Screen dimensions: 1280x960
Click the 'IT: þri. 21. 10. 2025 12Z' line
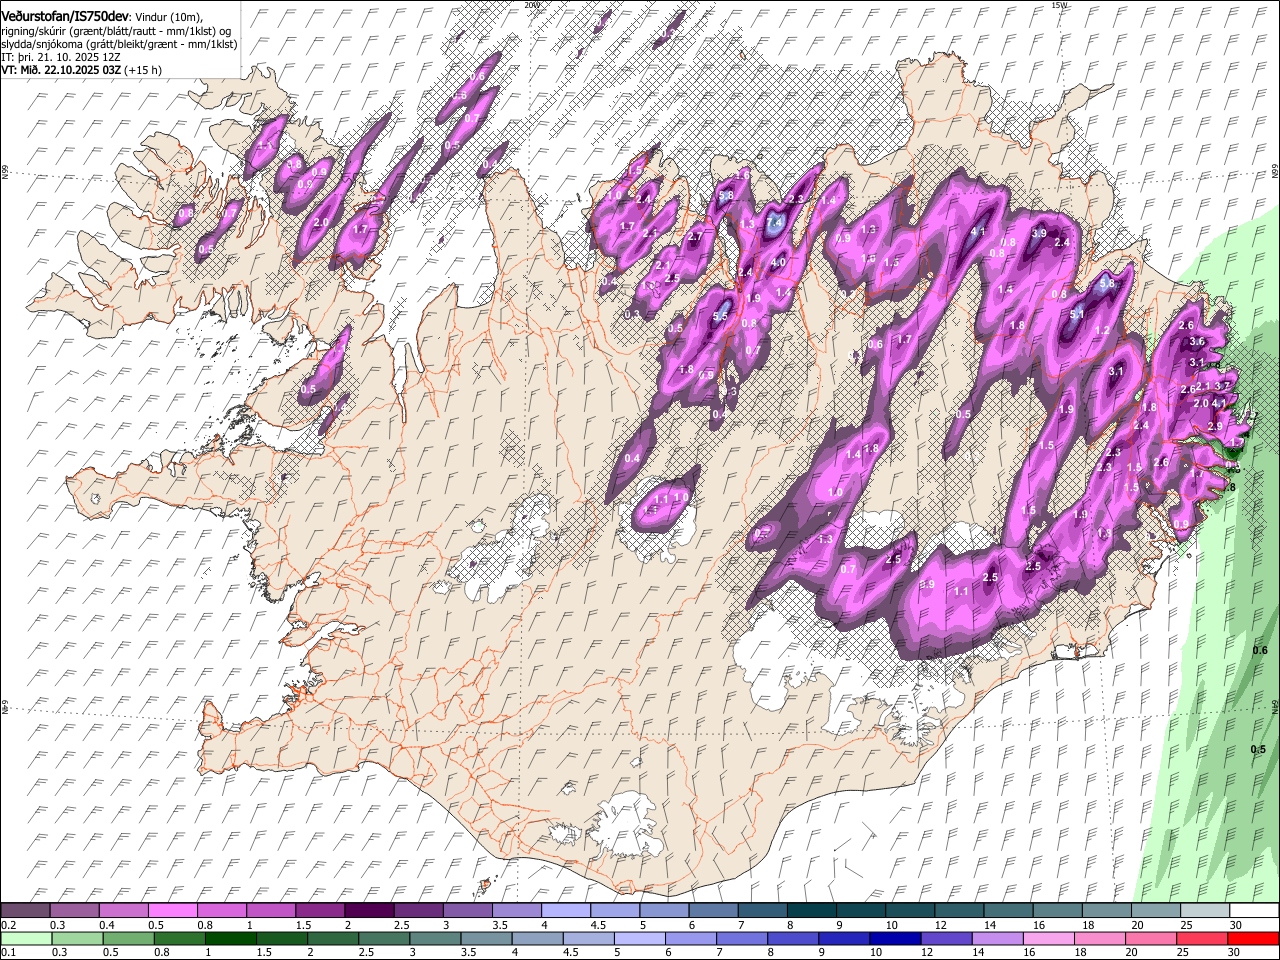point(63,58)
